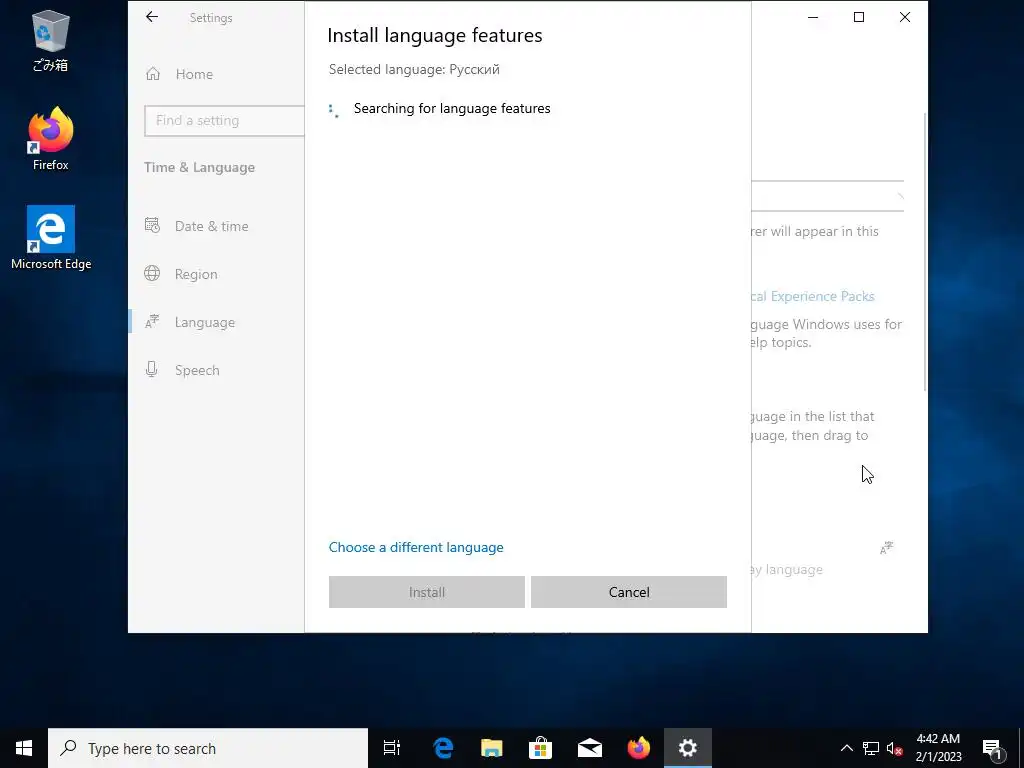Open Recycle Bin desktop icon
The width and height of the screenshot is (1024, 768).
point(50,41)
